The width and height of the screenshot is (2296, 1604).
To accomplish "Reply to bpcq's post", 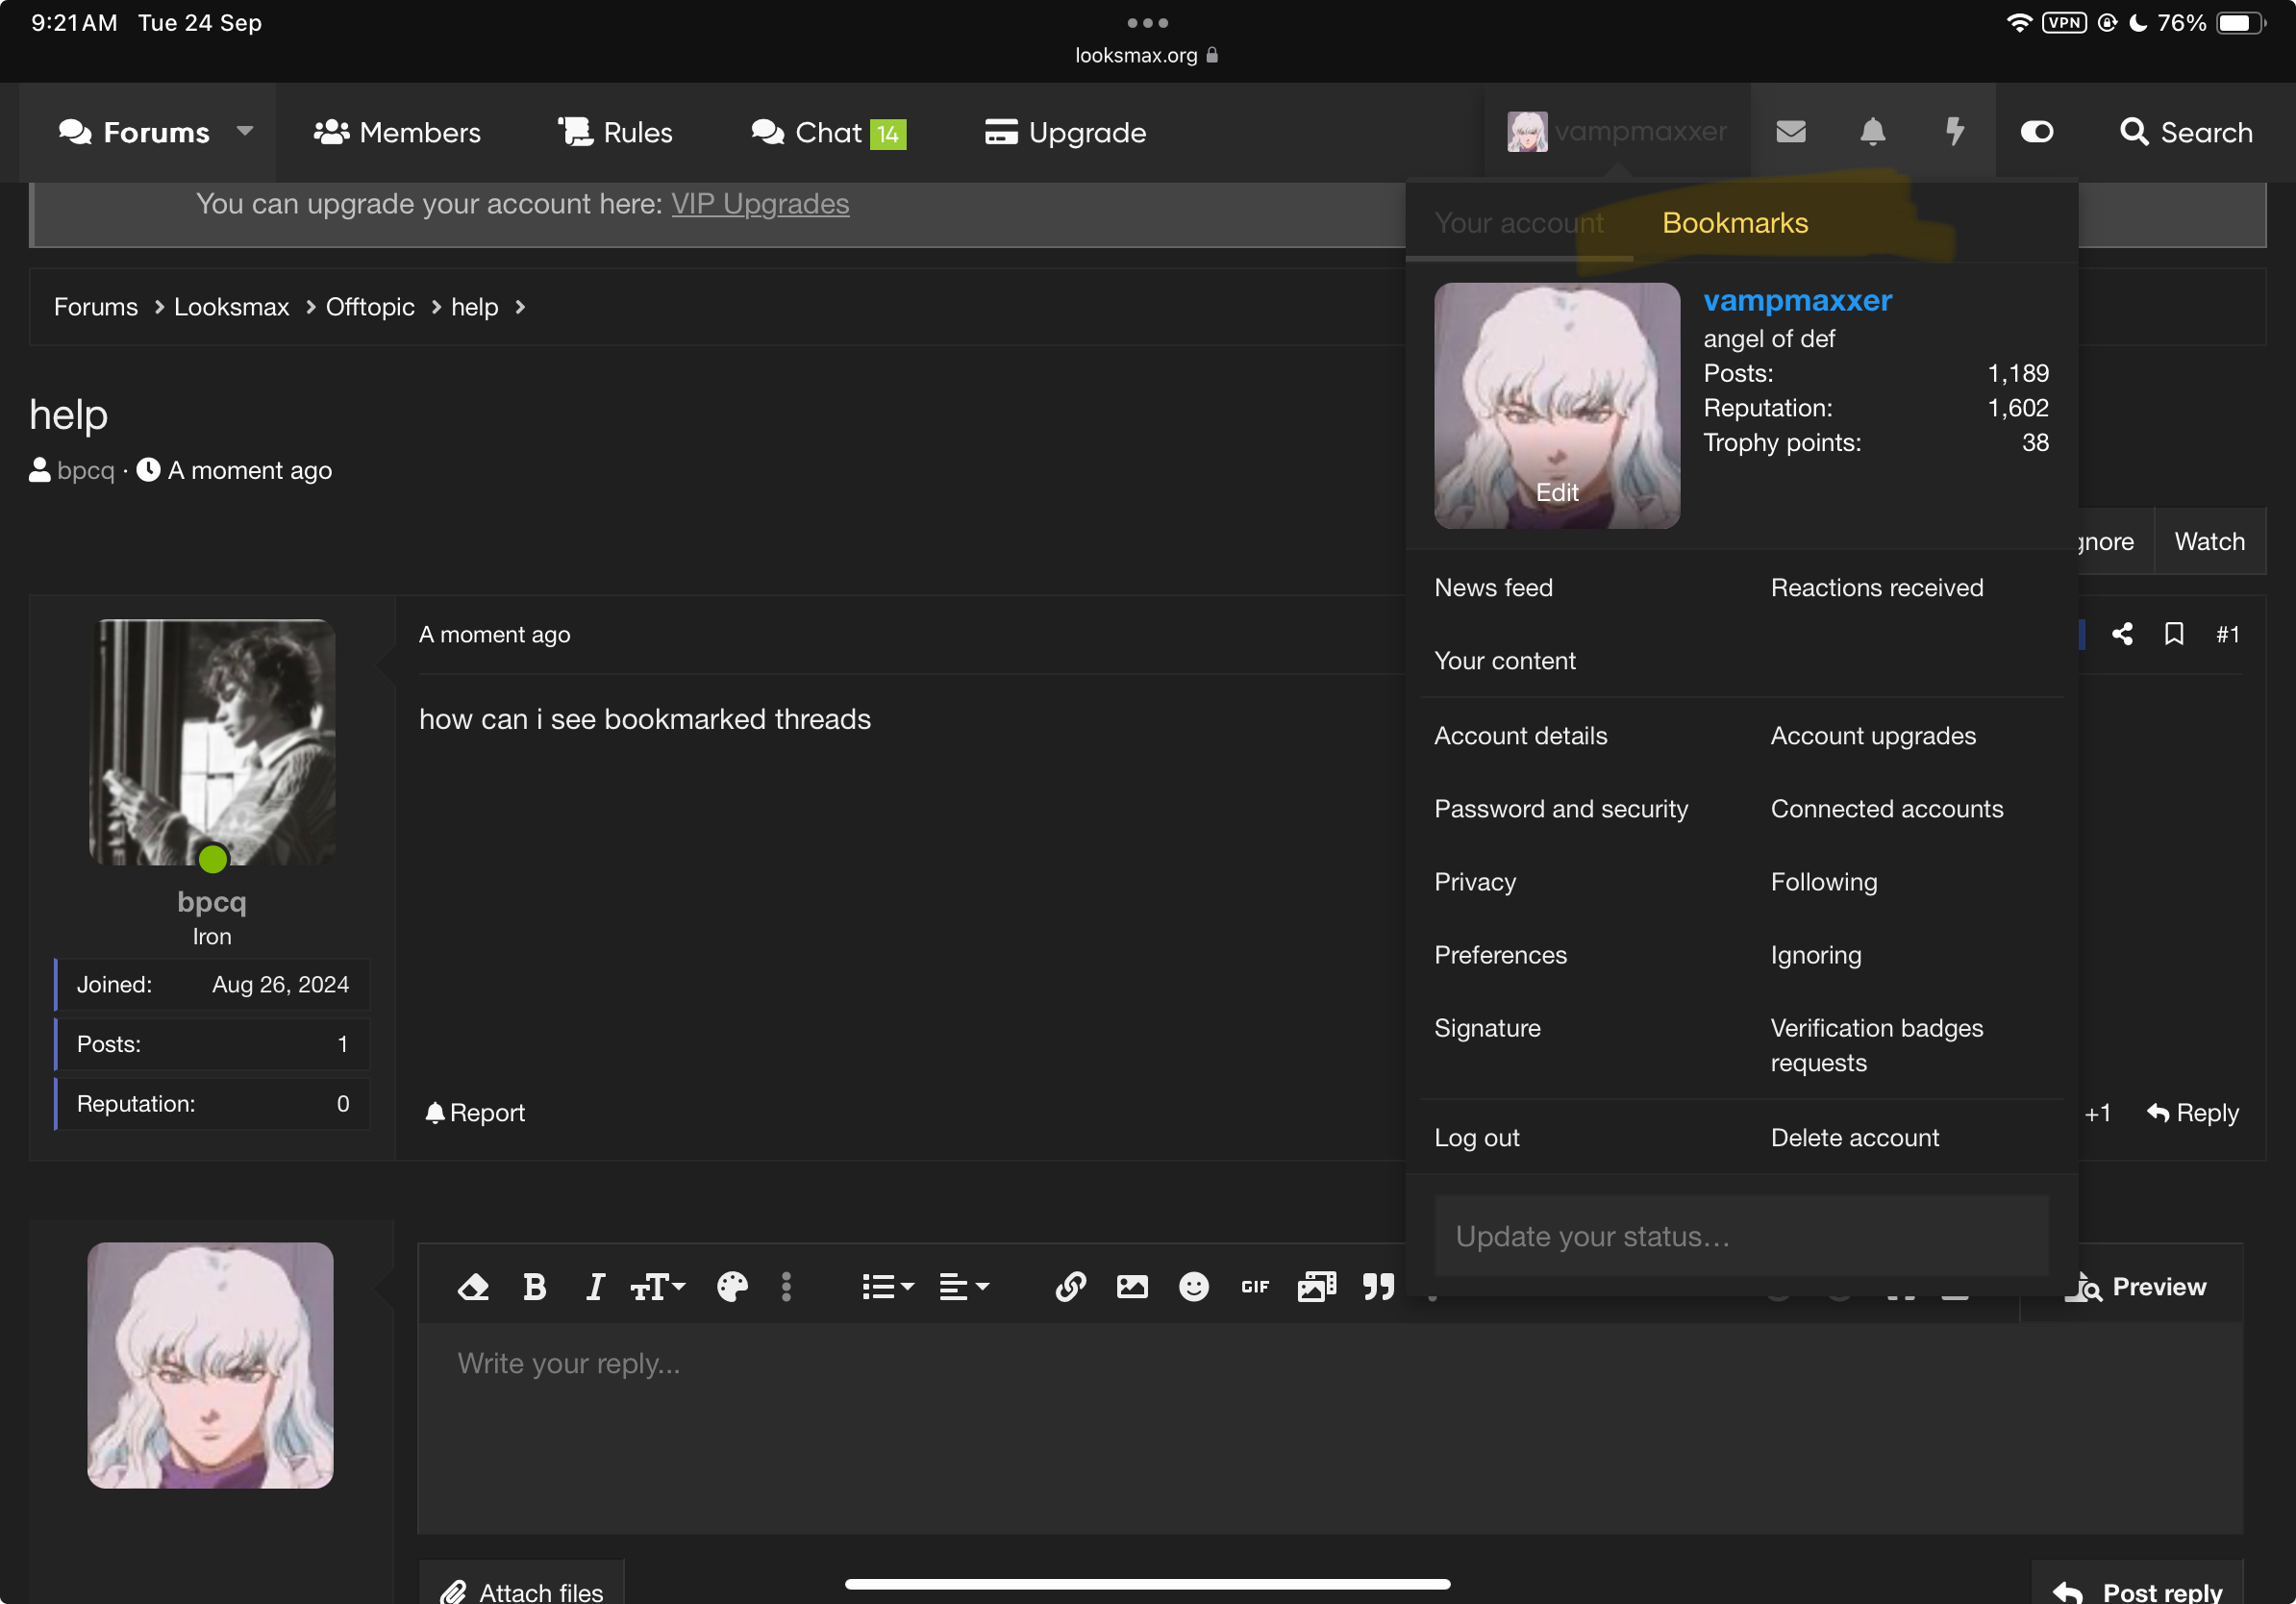I will click(2192, 1113).
